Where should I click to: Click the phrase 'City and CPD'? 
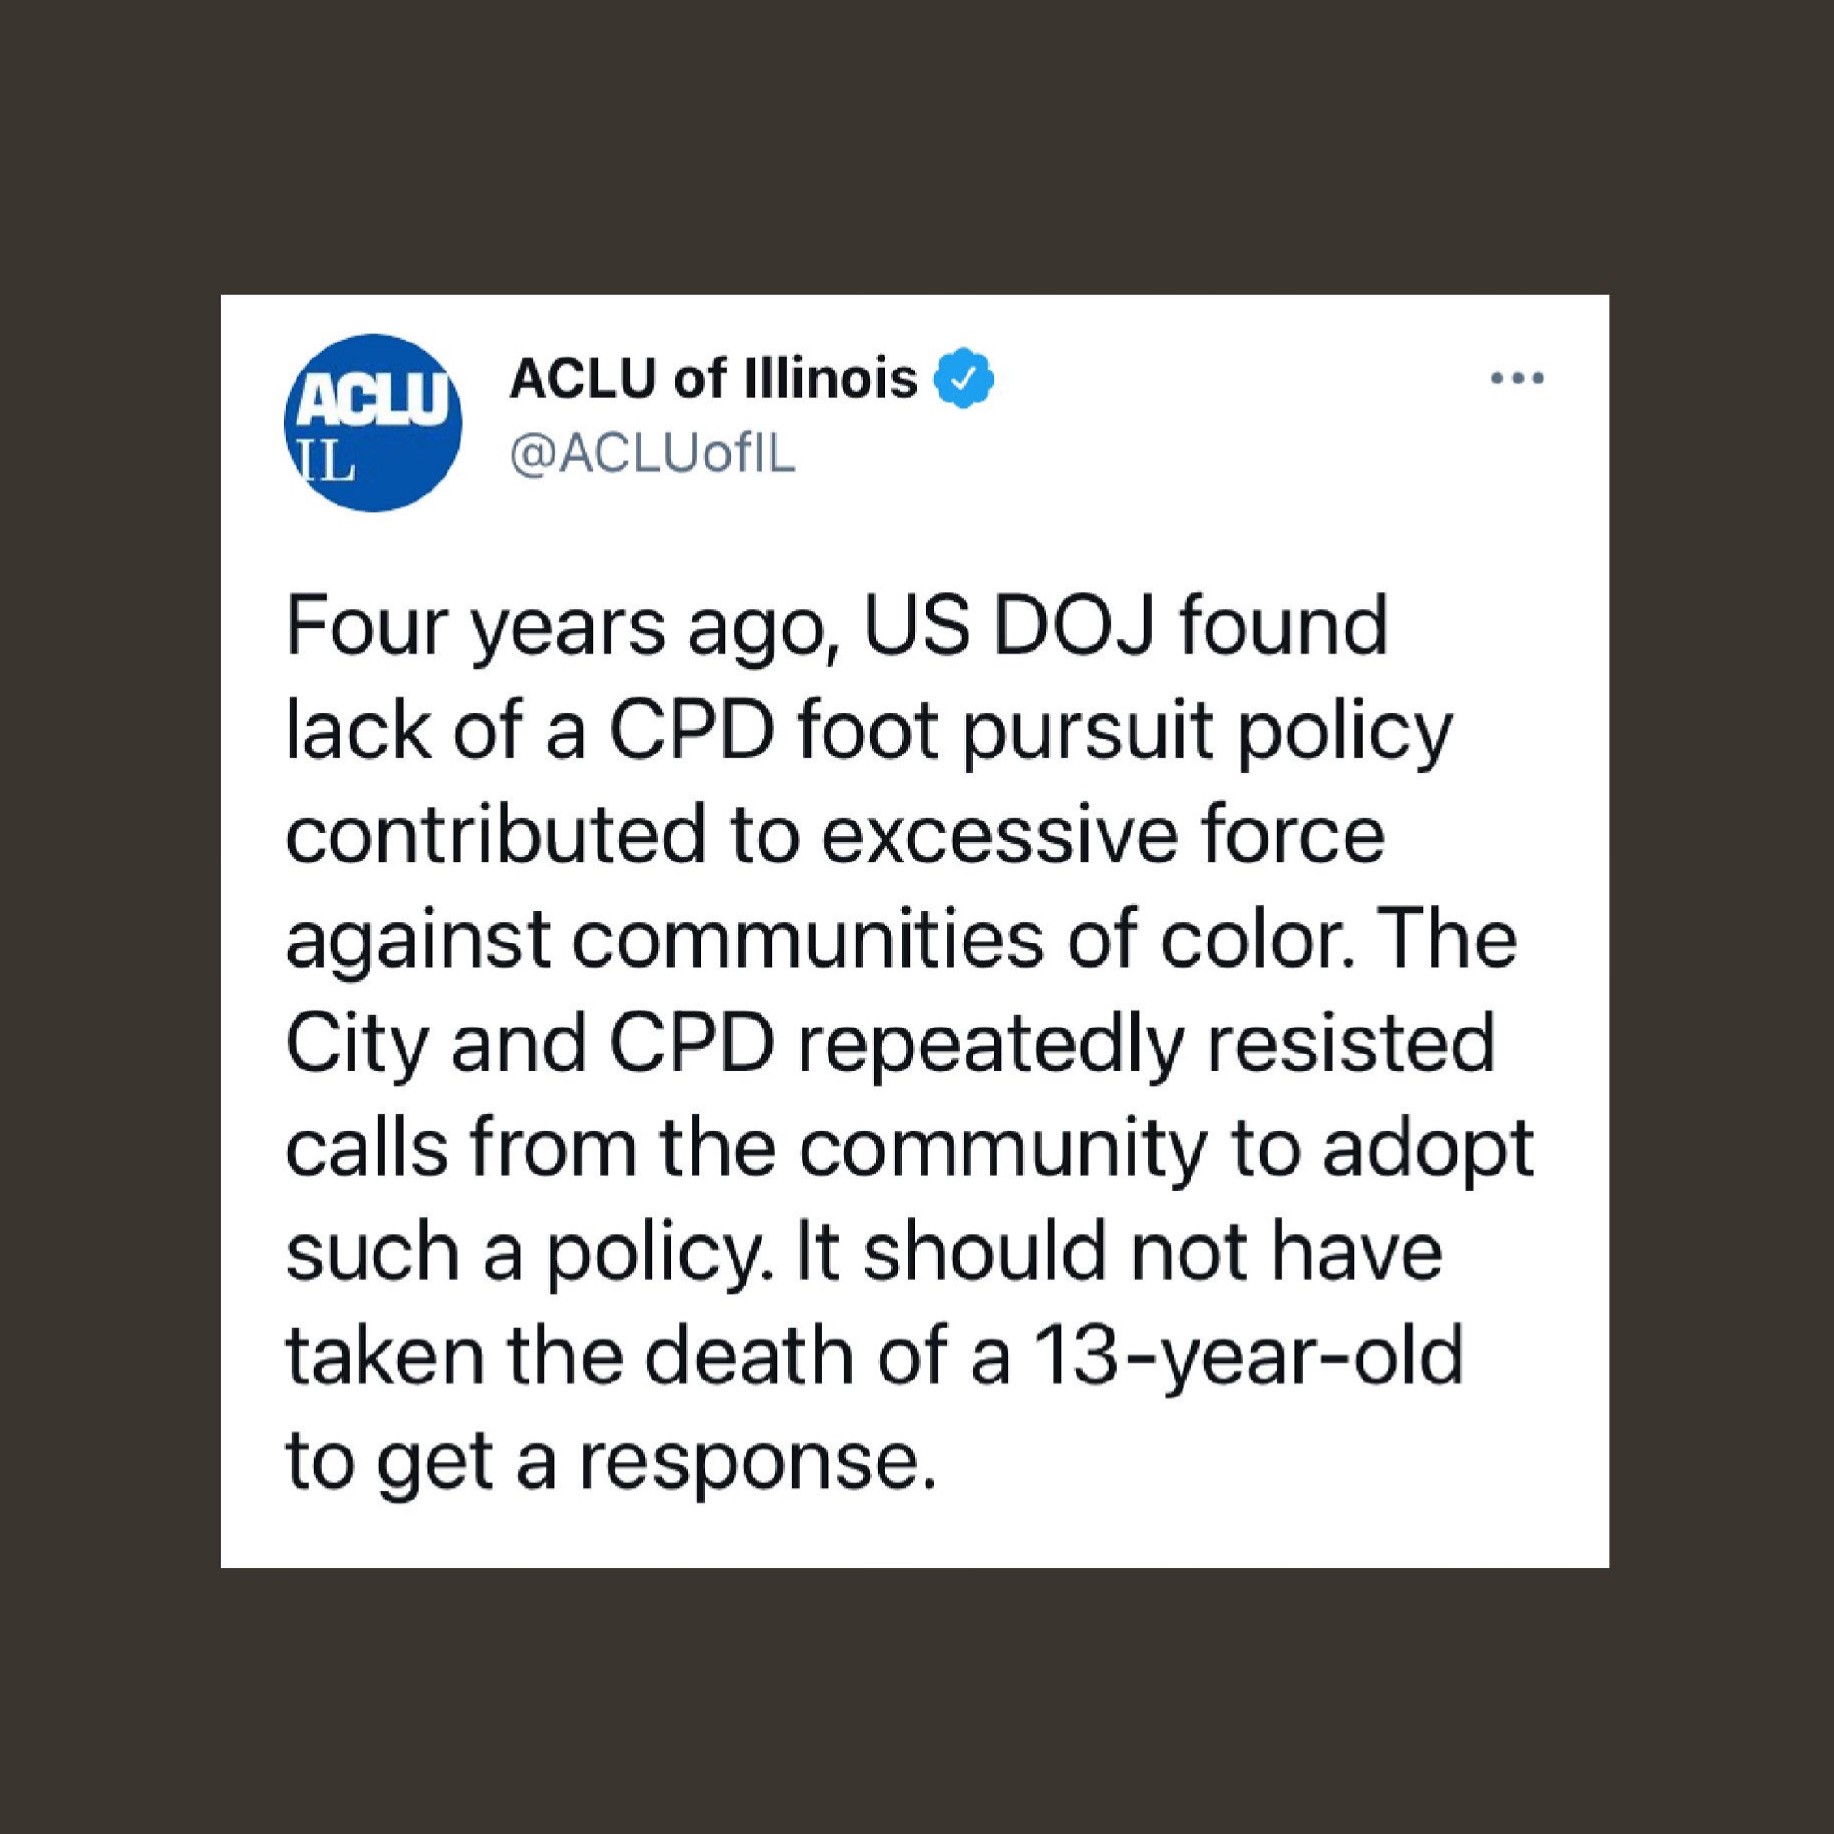tap(530, 1047)
